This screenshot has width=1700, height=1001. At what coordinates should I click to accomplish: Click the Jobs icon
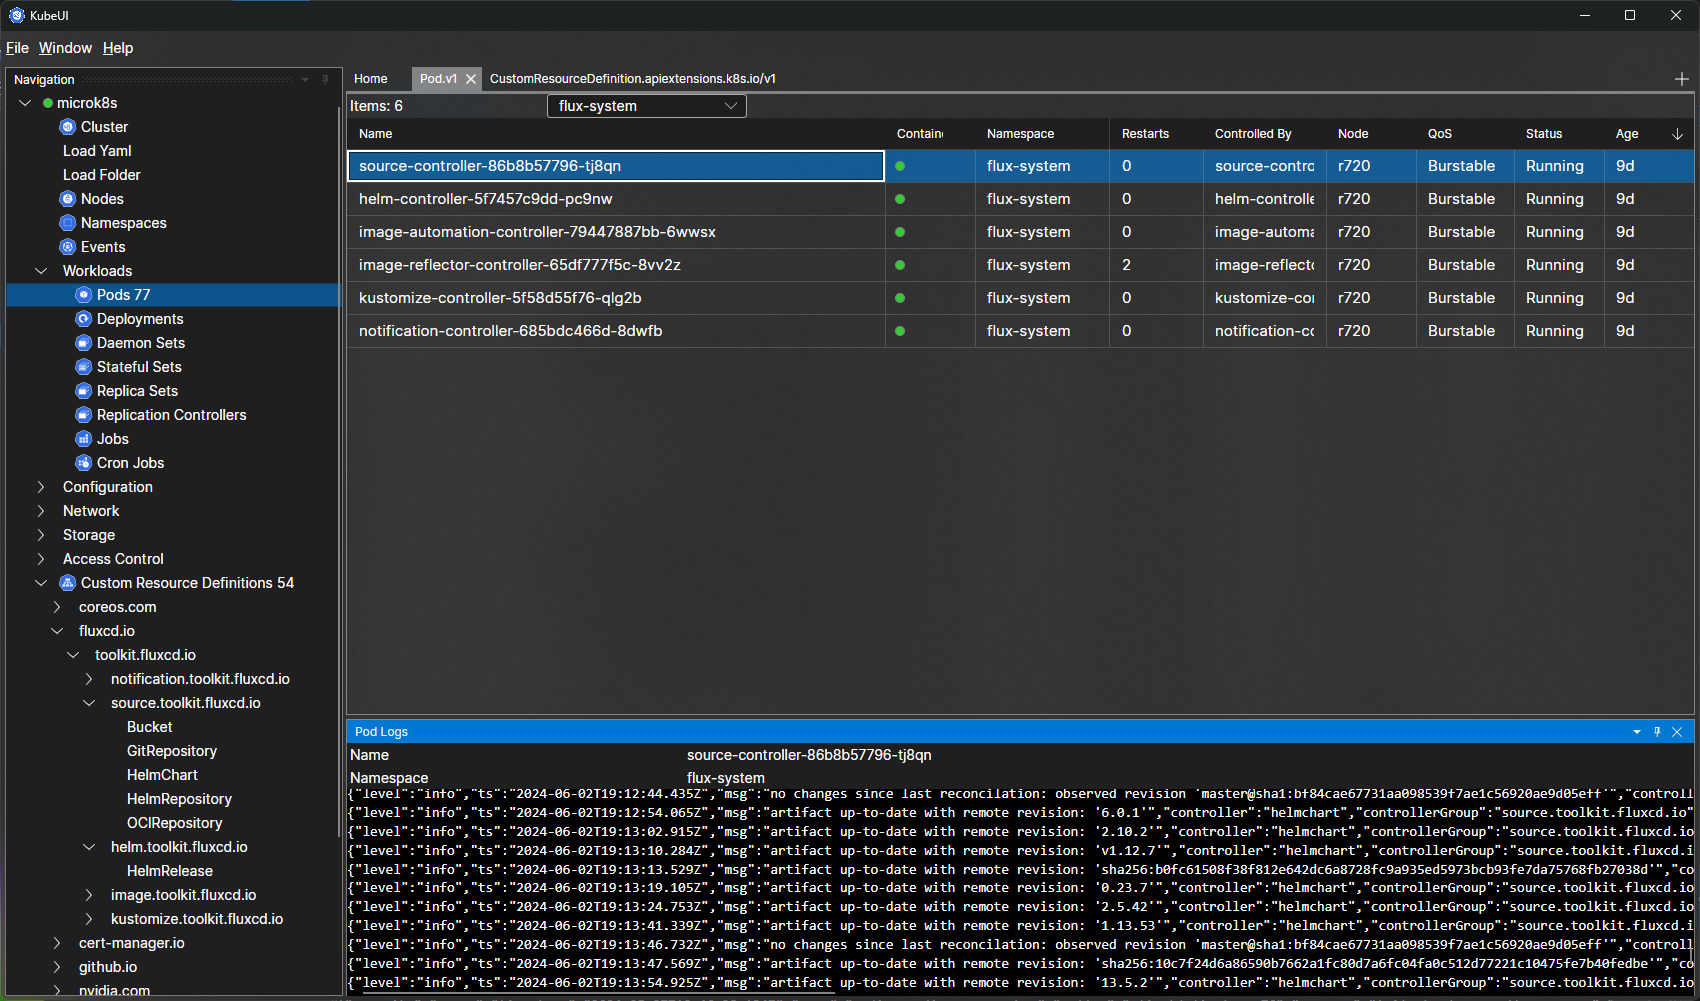point(84,439)
